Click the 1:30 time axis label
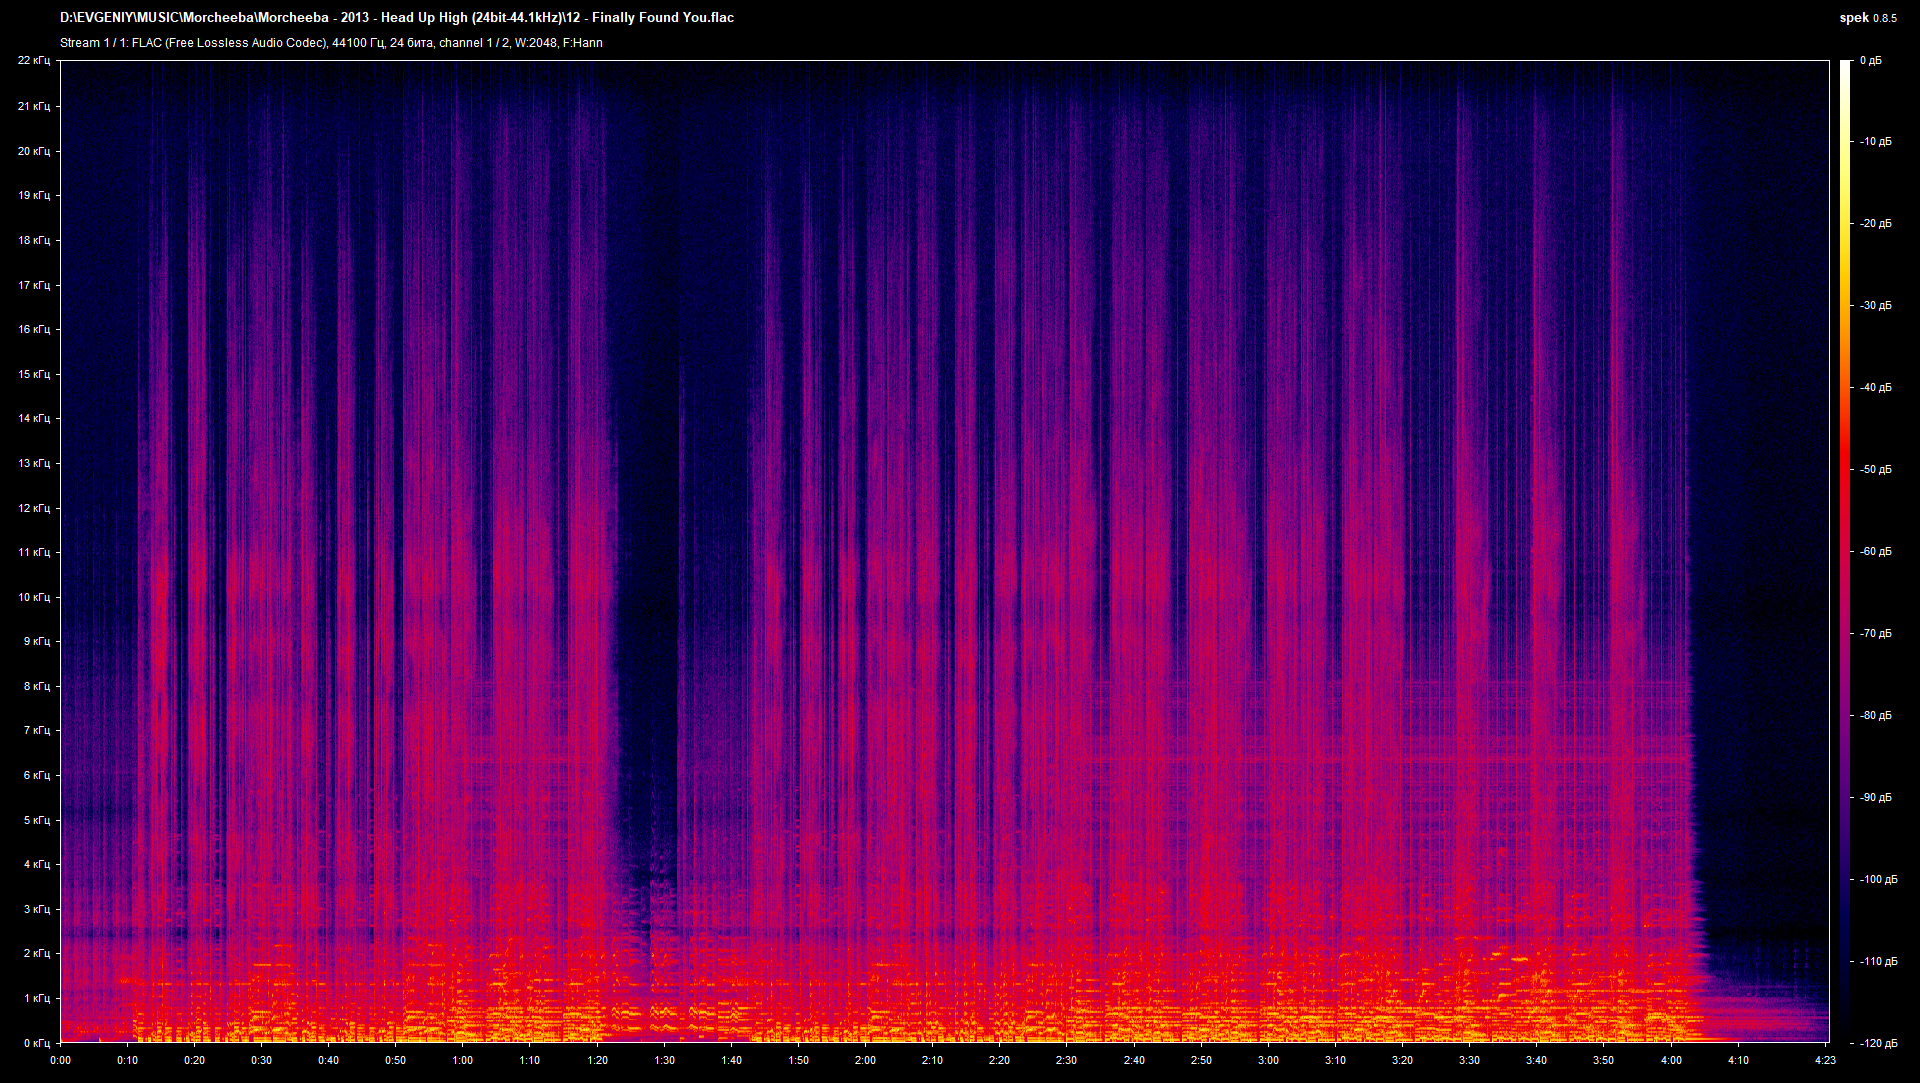1920x1083 pixels. [664, 1061]
